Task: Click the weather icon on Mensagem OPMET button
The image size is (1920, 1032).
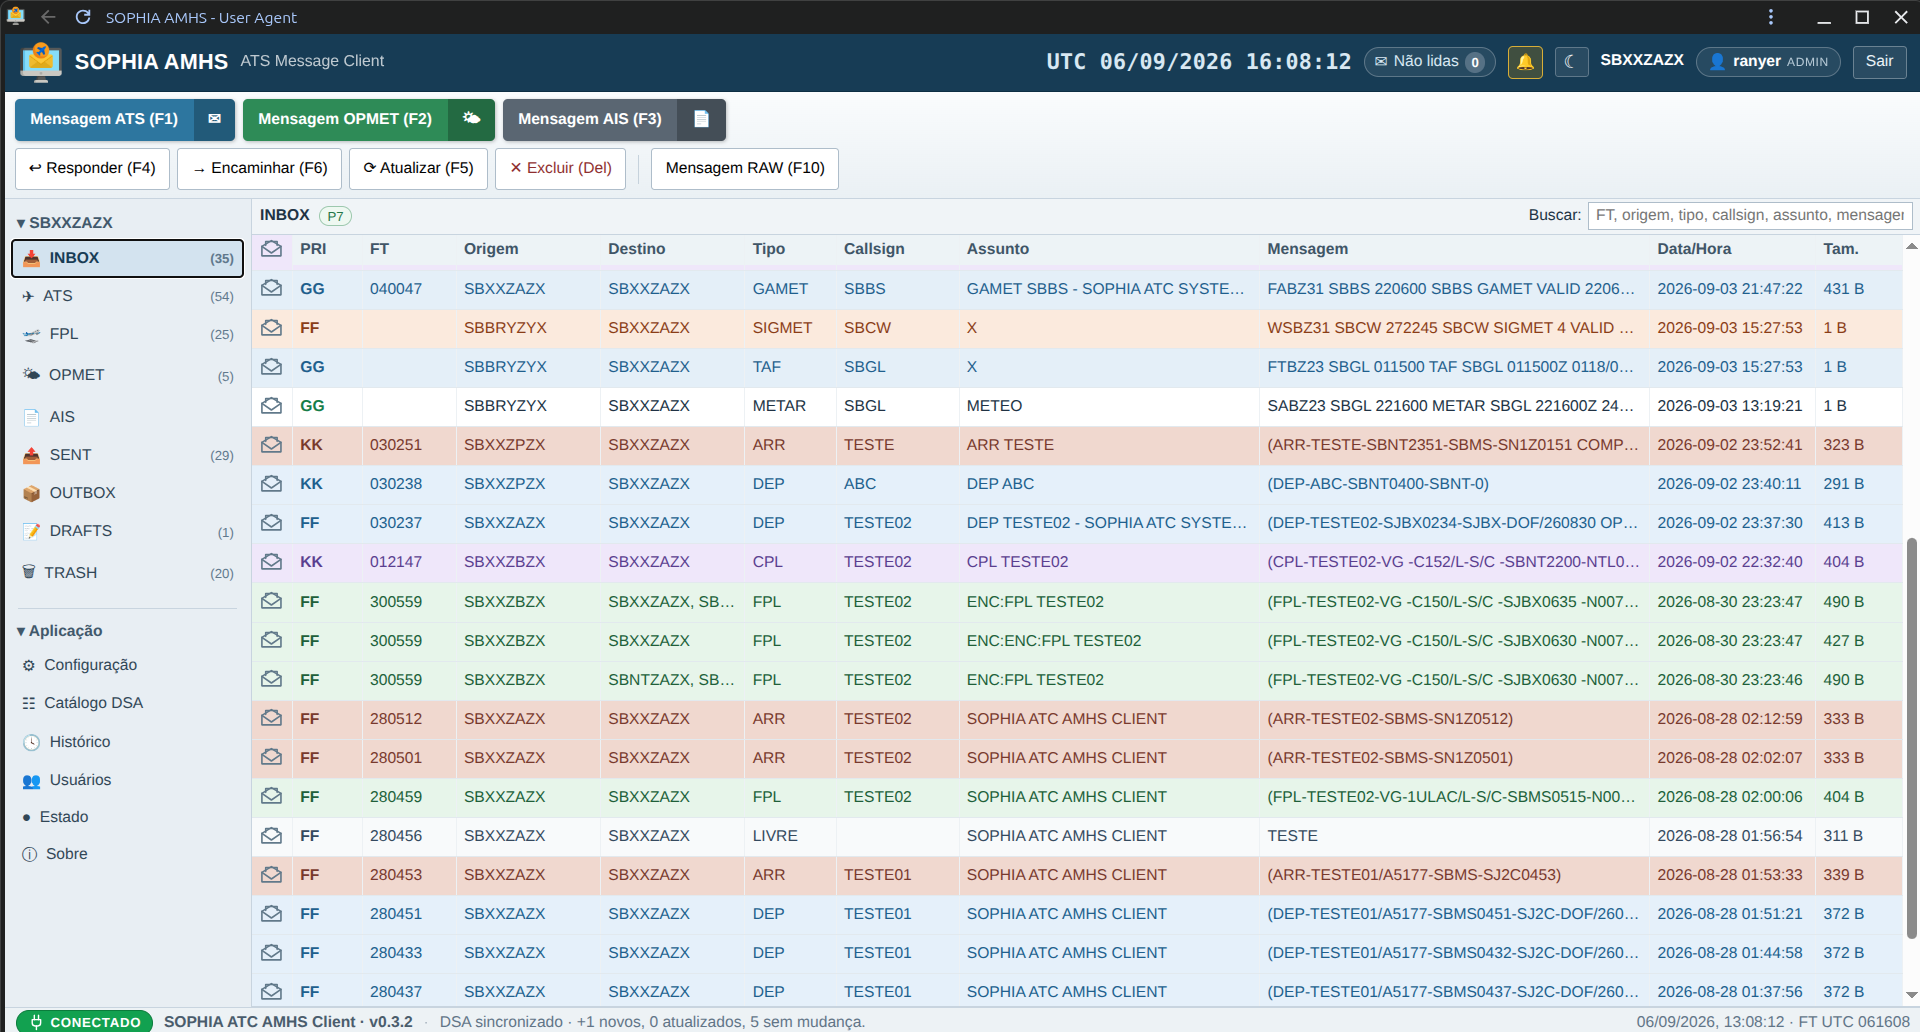Action: point(471,119)
